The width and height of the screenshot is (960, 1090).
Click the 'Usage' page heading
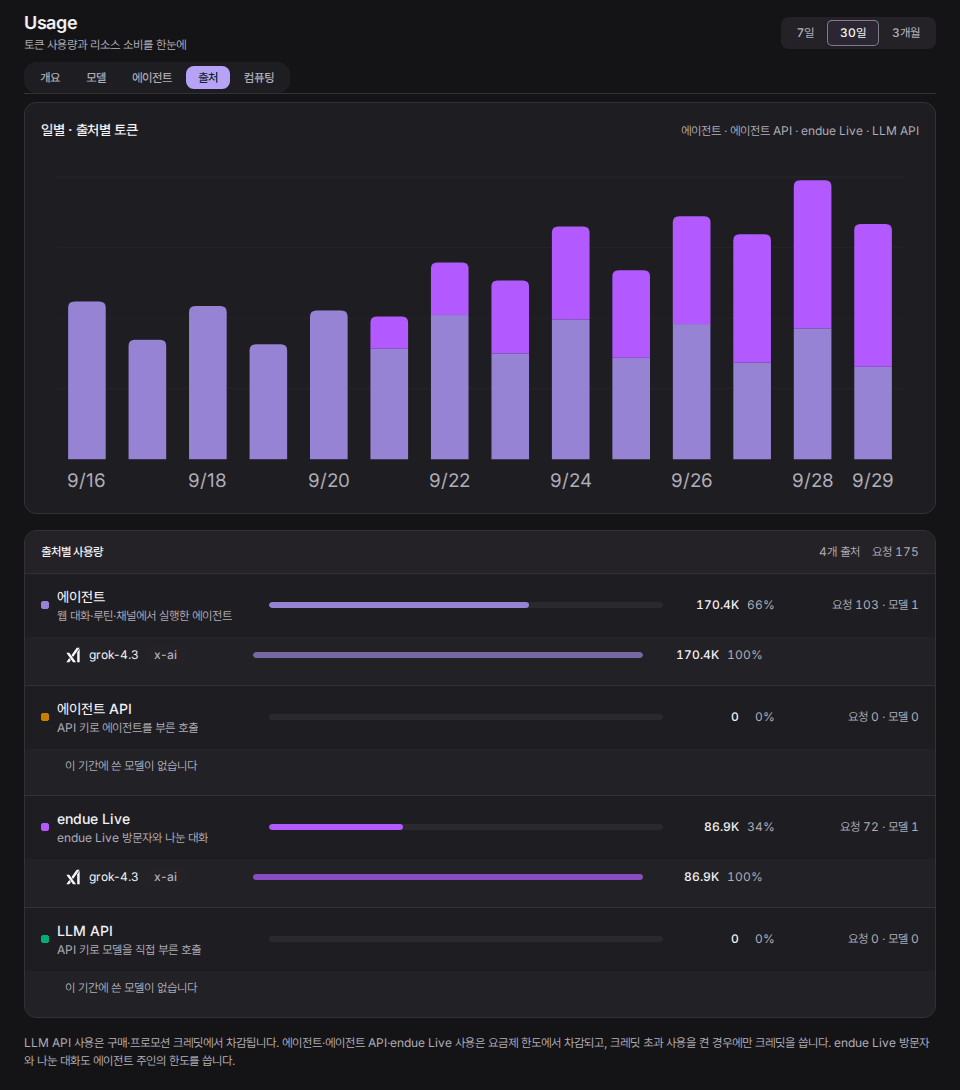[x=51, y=23]
